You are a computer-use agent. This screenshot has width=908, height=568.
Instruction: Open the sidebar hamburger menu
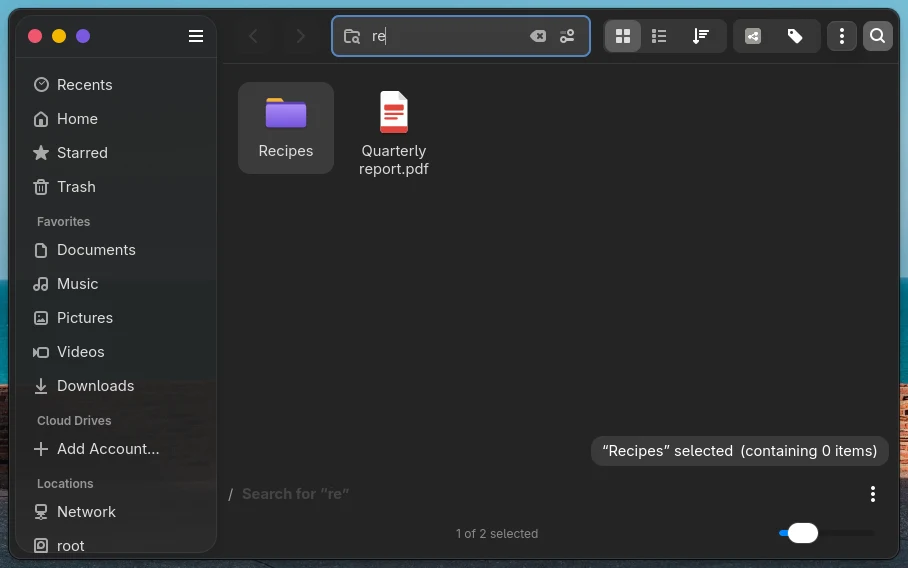(196, 36)
